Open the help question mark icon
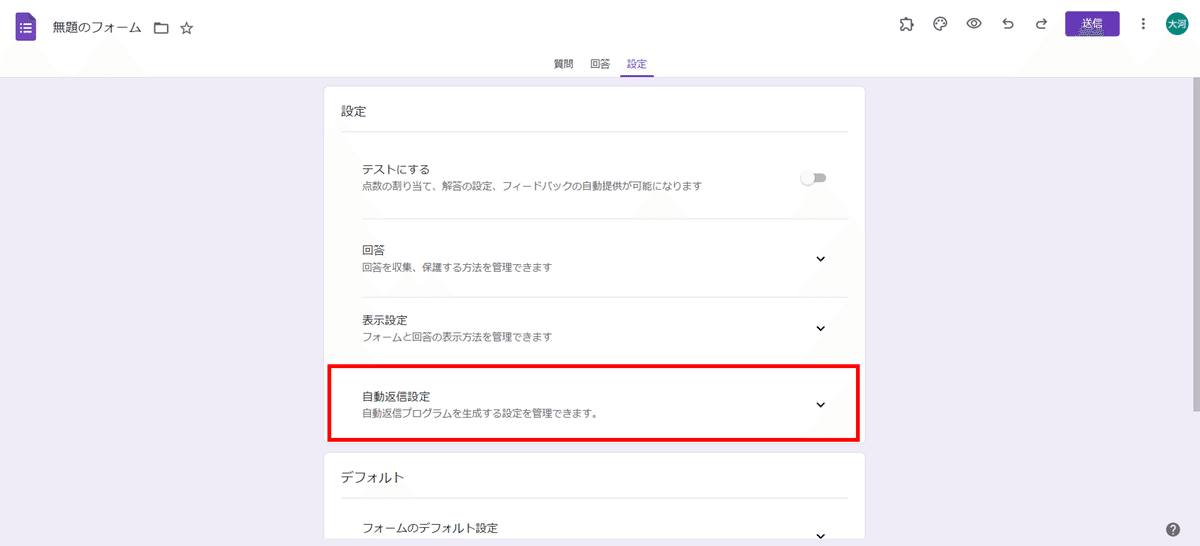 tap(1173, 529)
